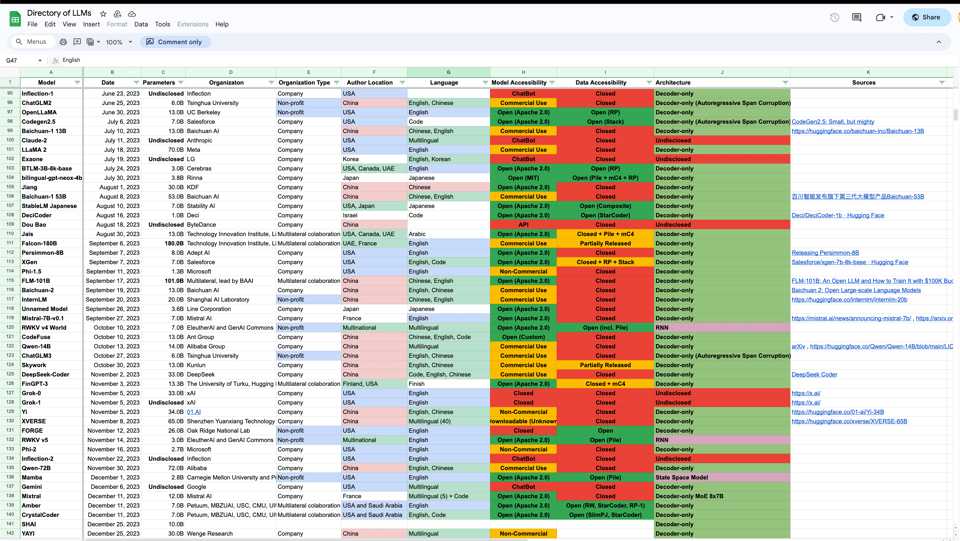This screenshot has height=541, width=960.
Task: Click the add comment toolbar icon
Action: pos(77,42)
